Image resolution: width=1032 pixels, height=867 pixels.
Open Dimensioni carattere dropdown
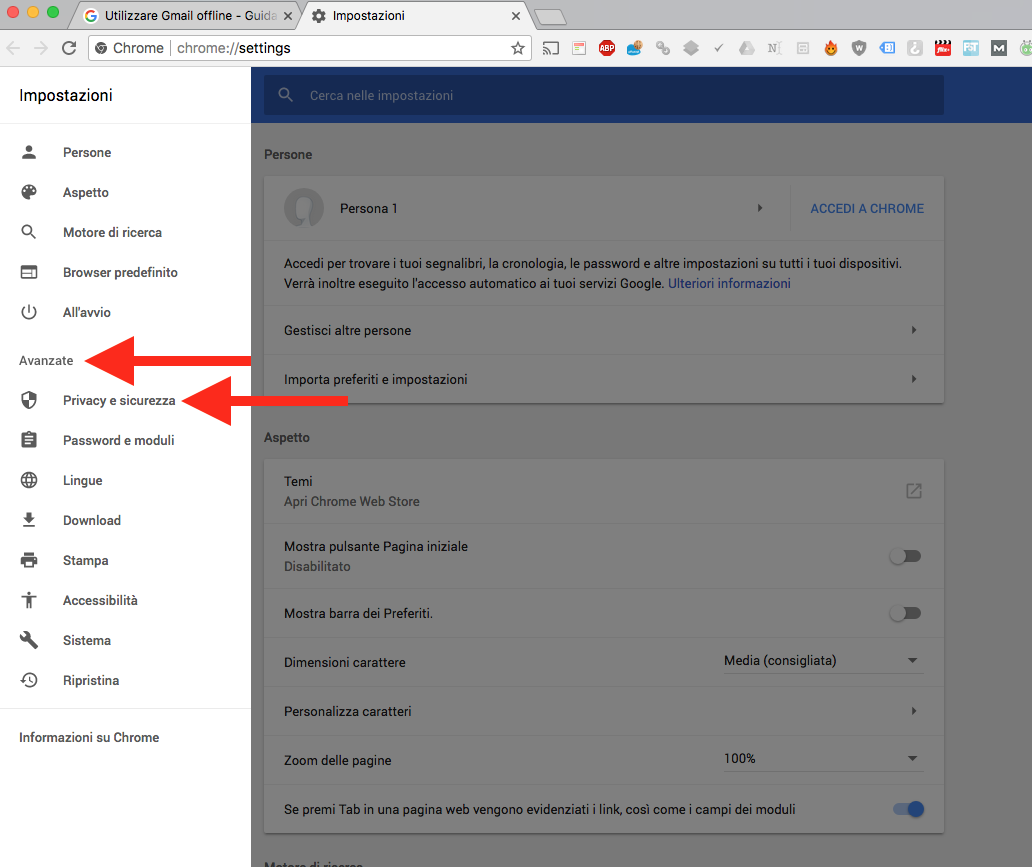(823, 661)
